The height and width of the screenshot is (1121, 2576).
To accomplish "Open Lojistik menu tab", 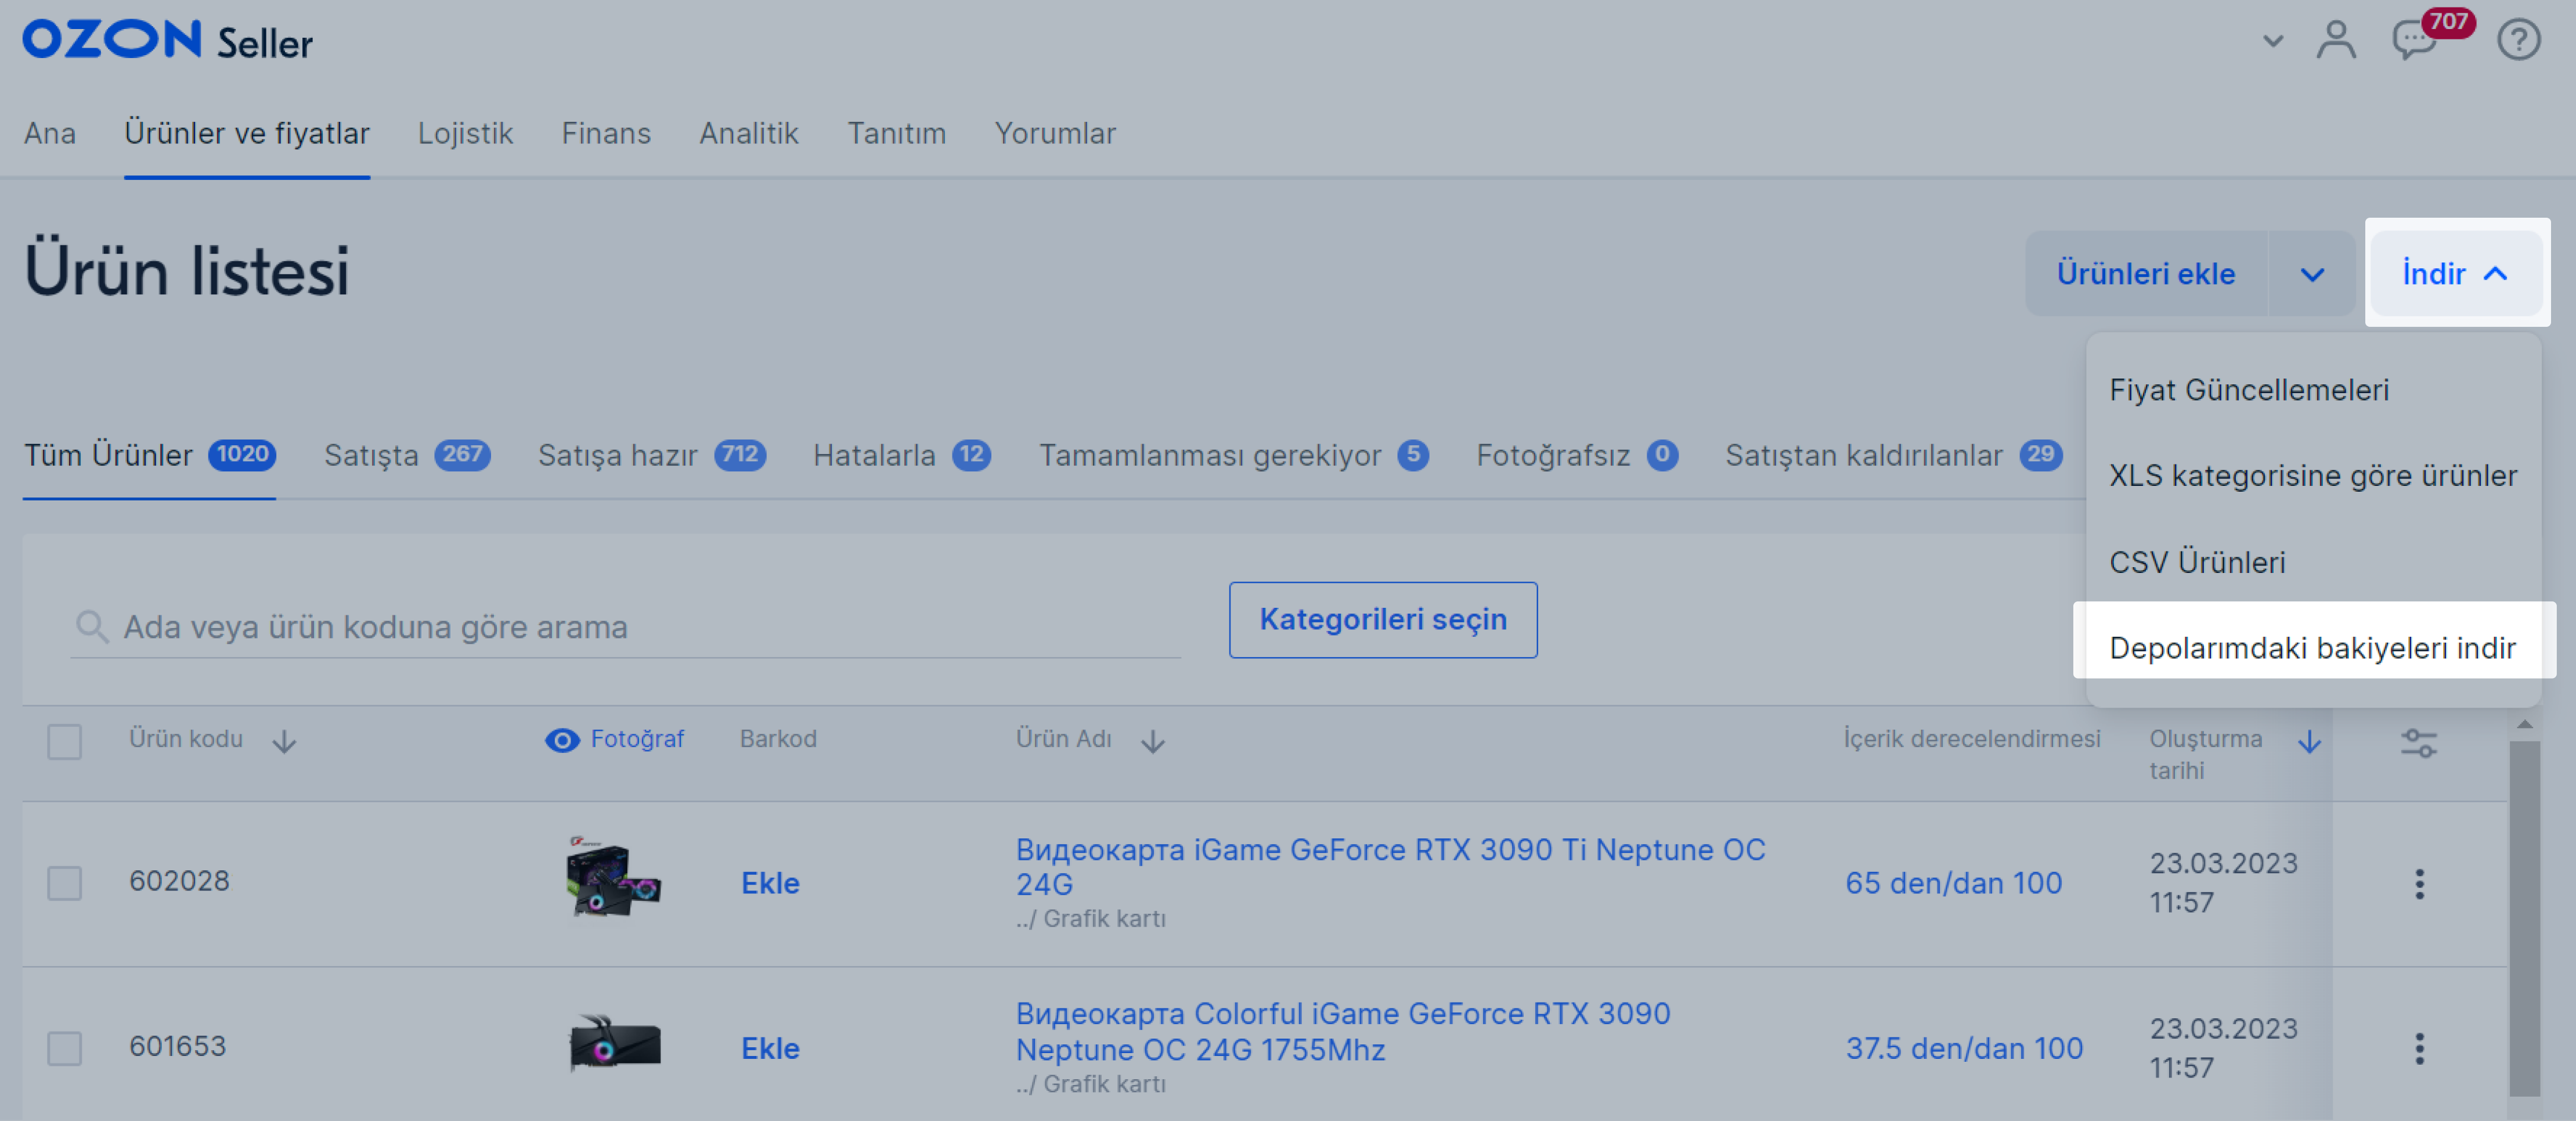I will pos(465,133).
